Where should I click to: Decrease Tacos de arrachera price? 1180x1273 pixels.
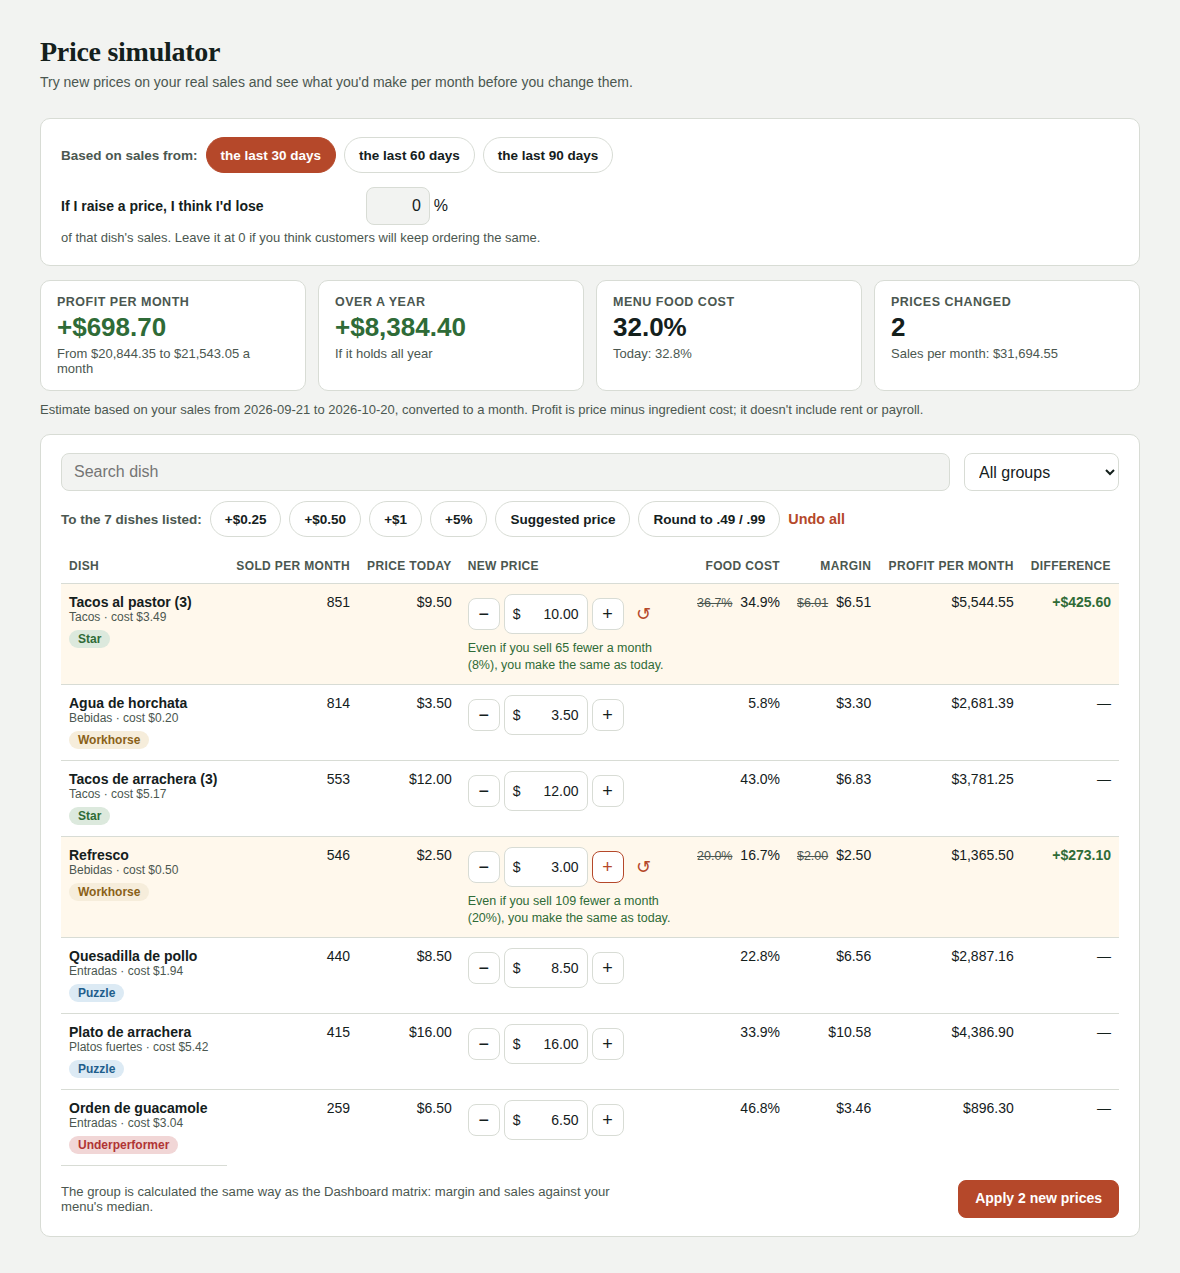tap(484, 791)
